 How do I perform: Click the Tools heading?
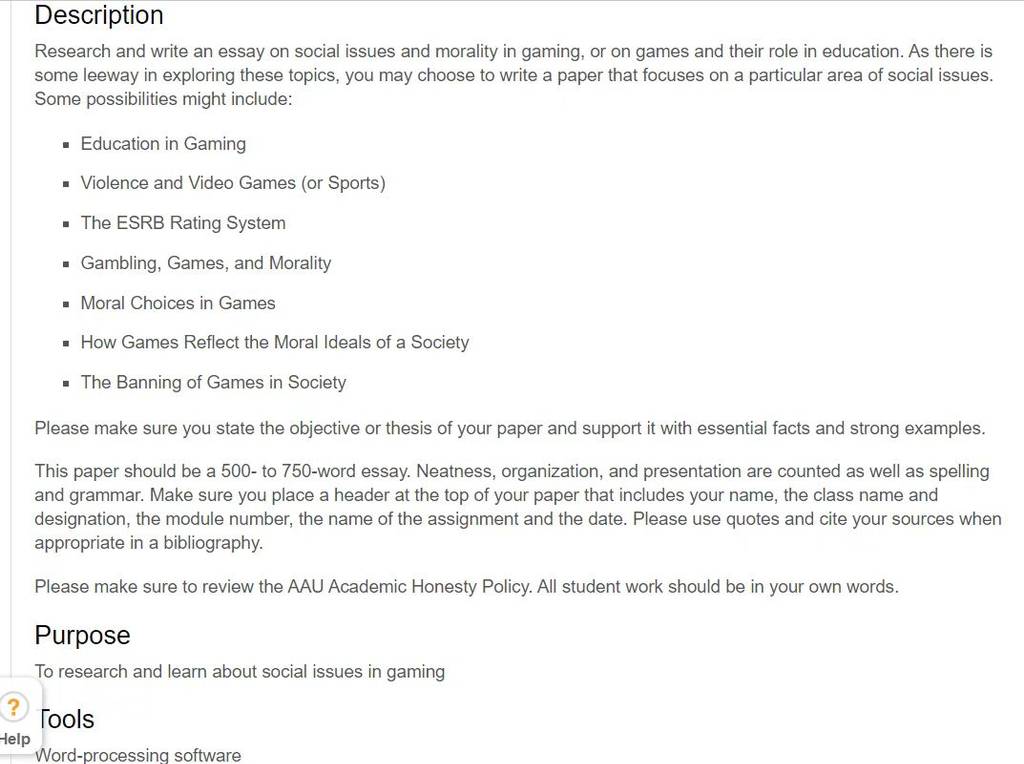pos(65,719)
